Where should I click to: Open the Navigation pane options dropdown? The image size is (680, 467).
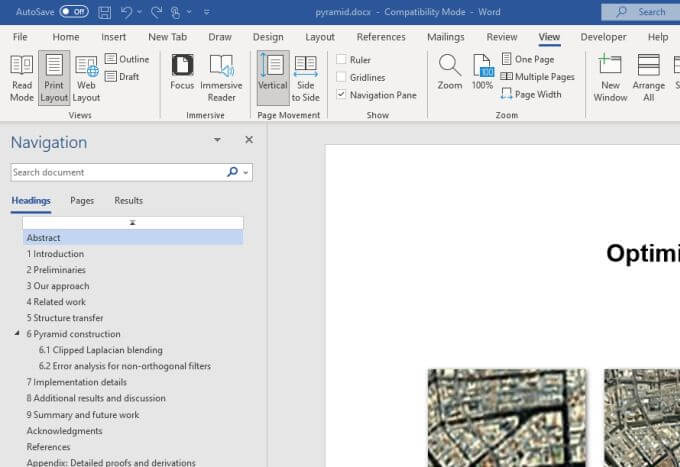tap(217, 141)
